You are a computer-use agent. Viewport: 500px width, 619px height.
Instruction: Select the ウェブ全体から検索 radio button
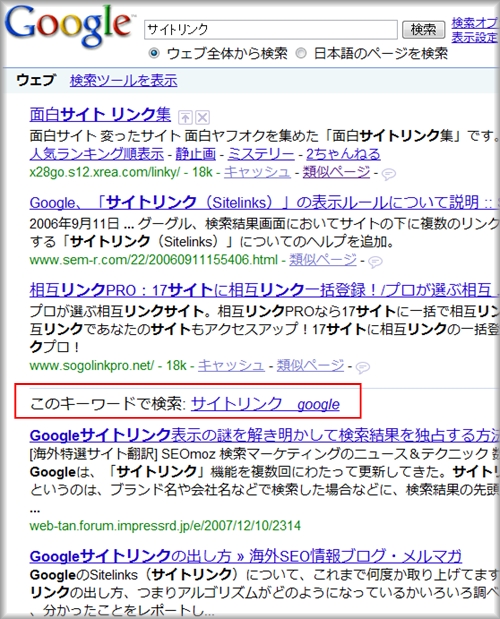click(154, 53)
